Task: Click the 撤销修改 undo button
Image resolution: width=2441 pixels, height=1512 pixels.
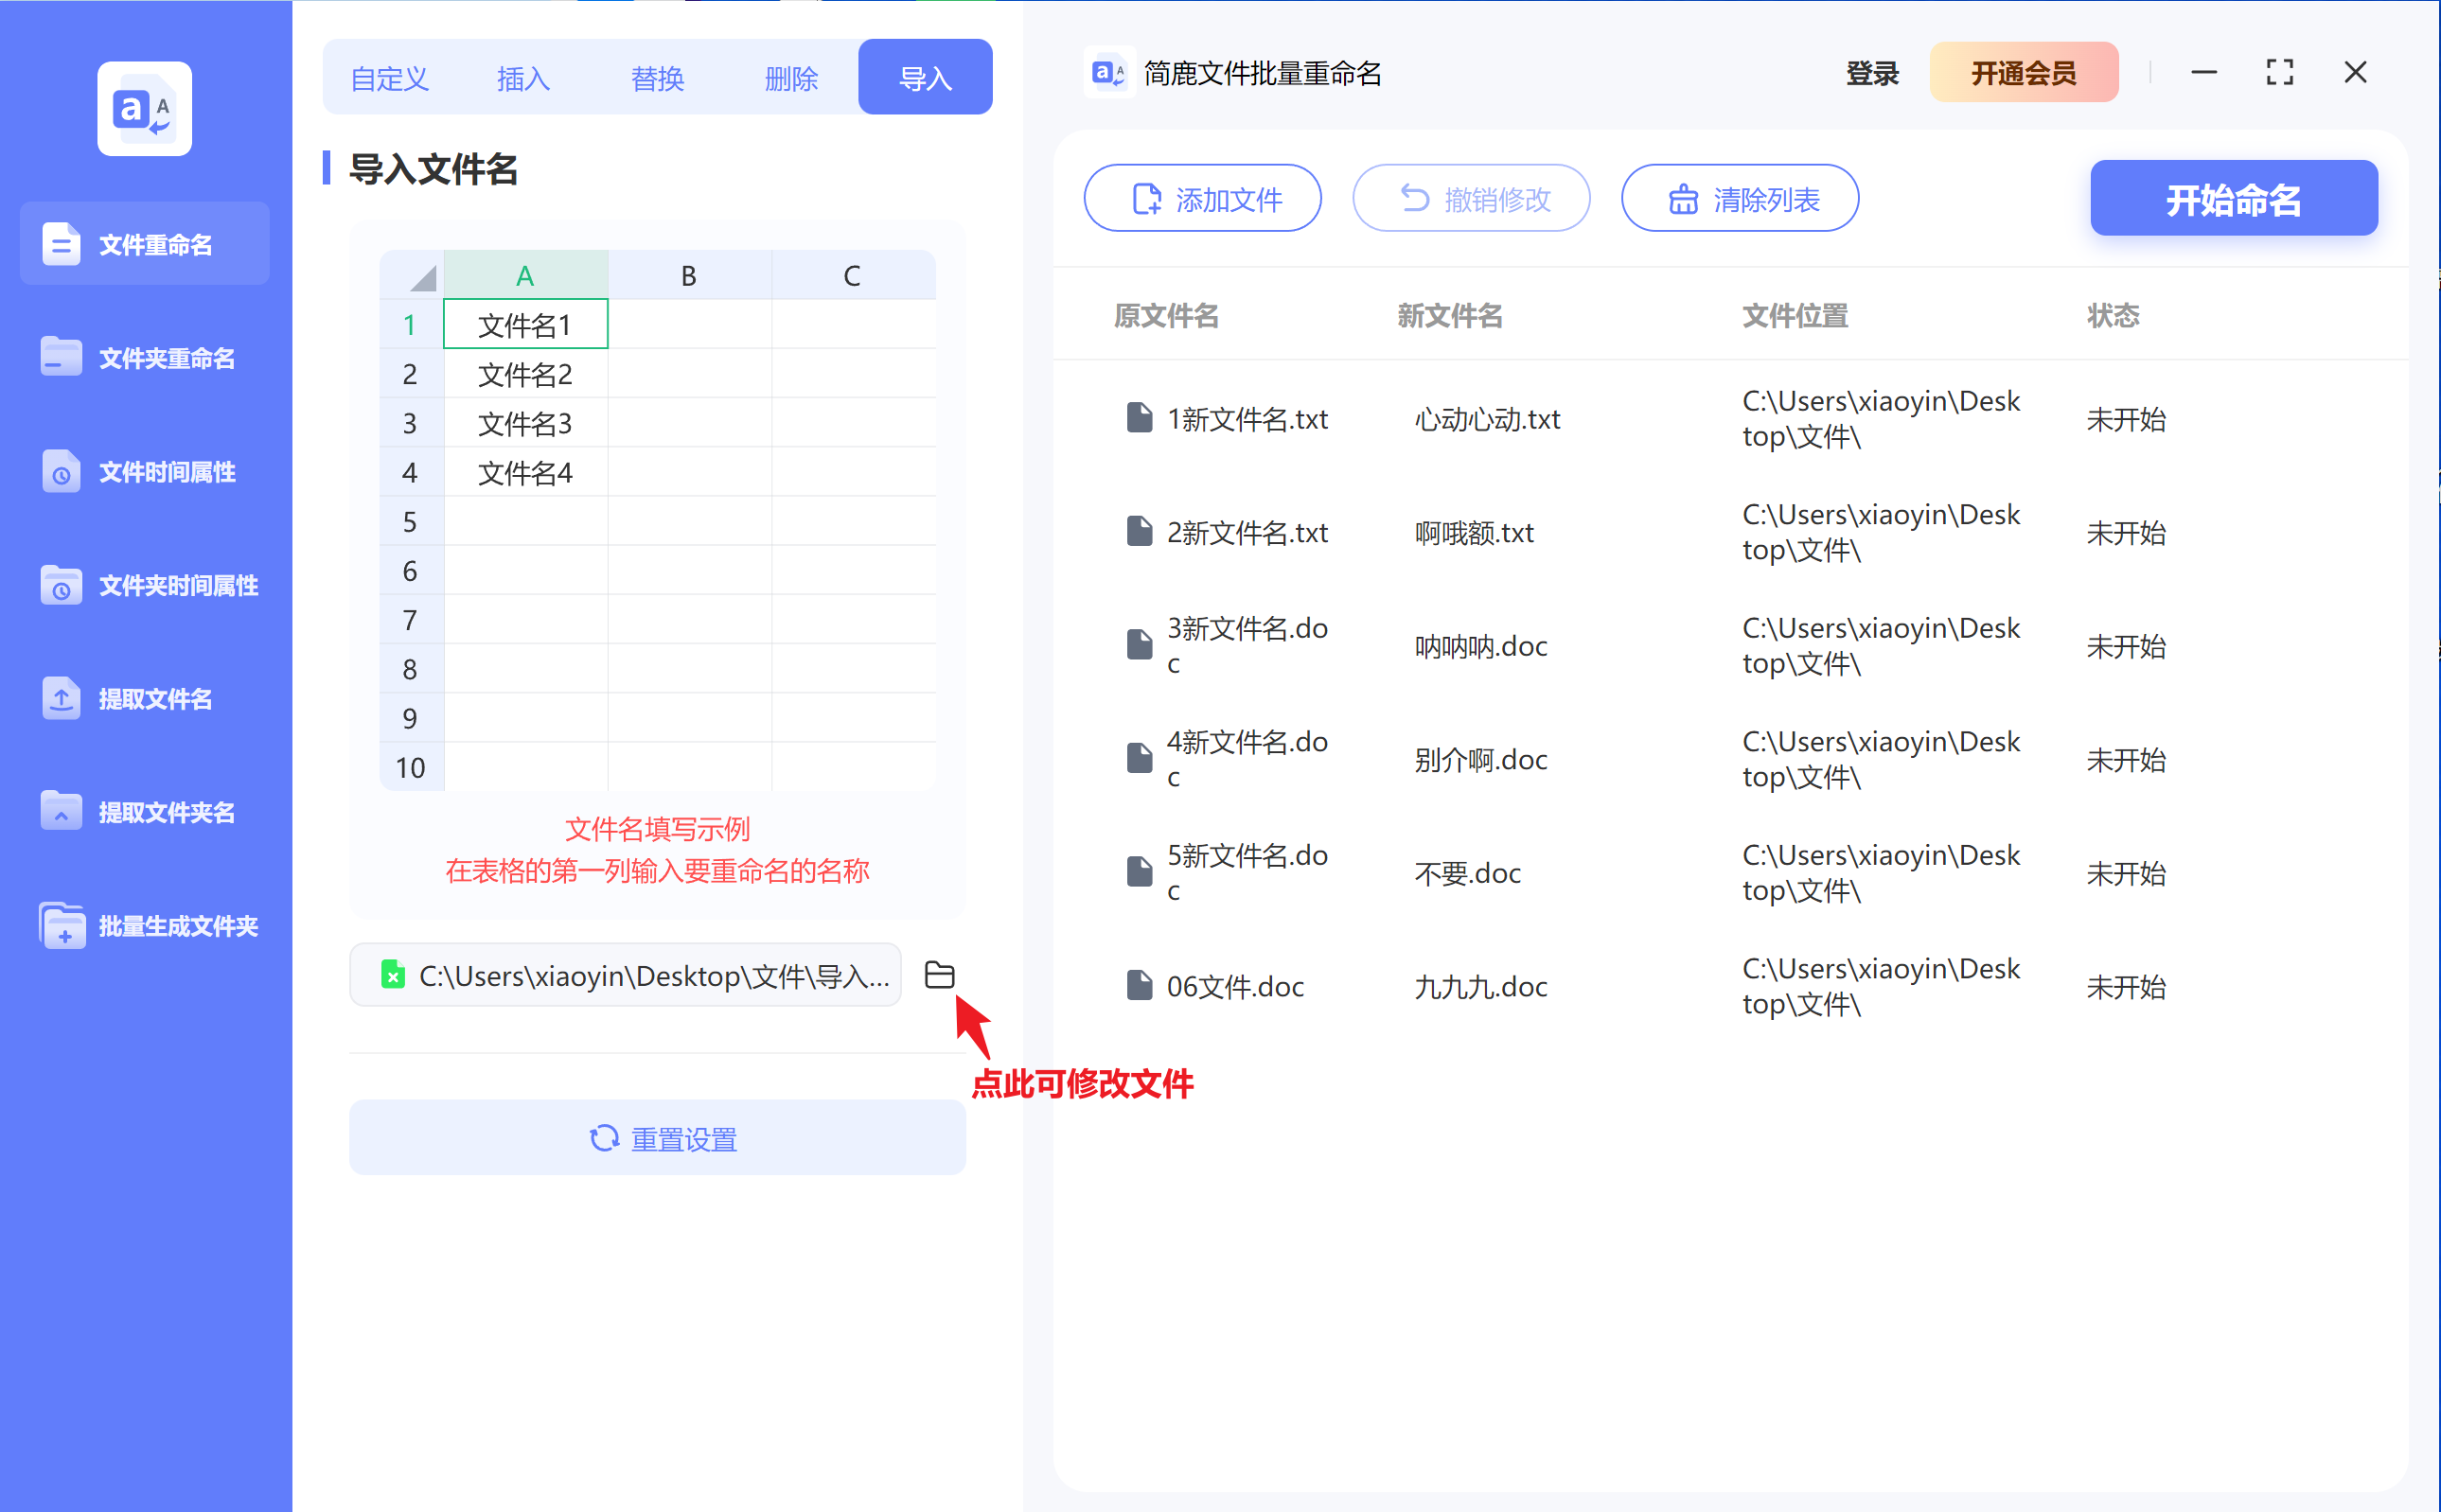Action: tap(1471, 198)
